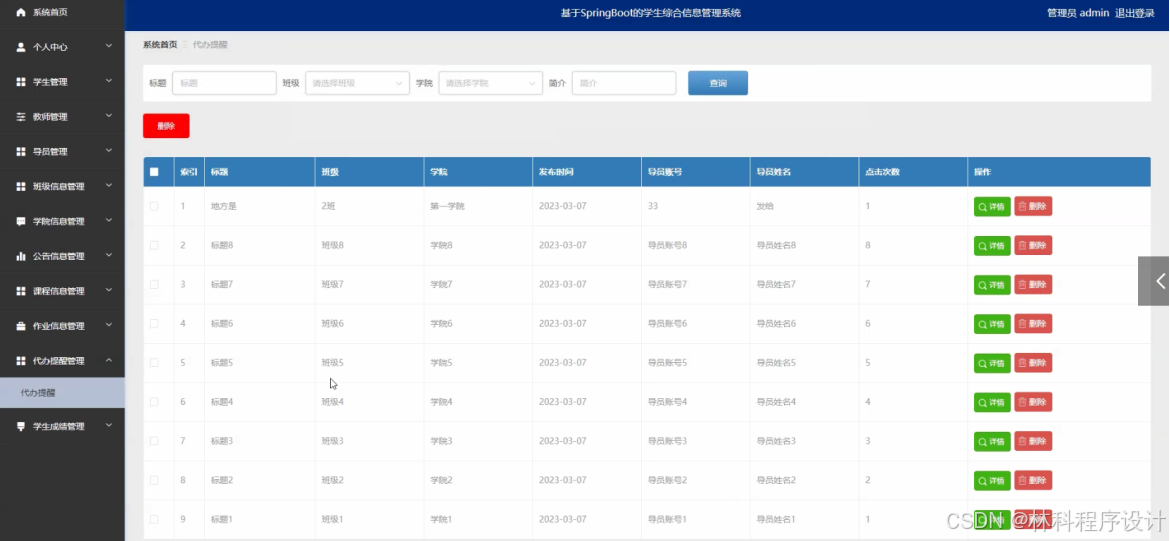Click the blue 查询 button
The image size is (1170, 541).
718,83
